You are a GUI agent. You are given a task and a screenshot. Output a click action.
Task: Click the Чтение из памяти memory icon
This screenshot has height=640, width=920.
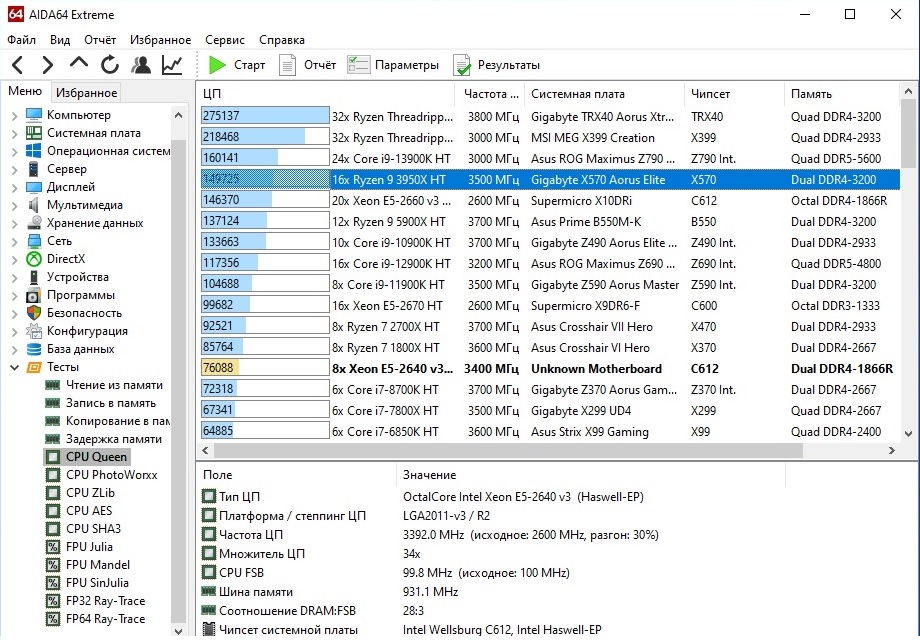pyautogui.click(x=53, y=385)
